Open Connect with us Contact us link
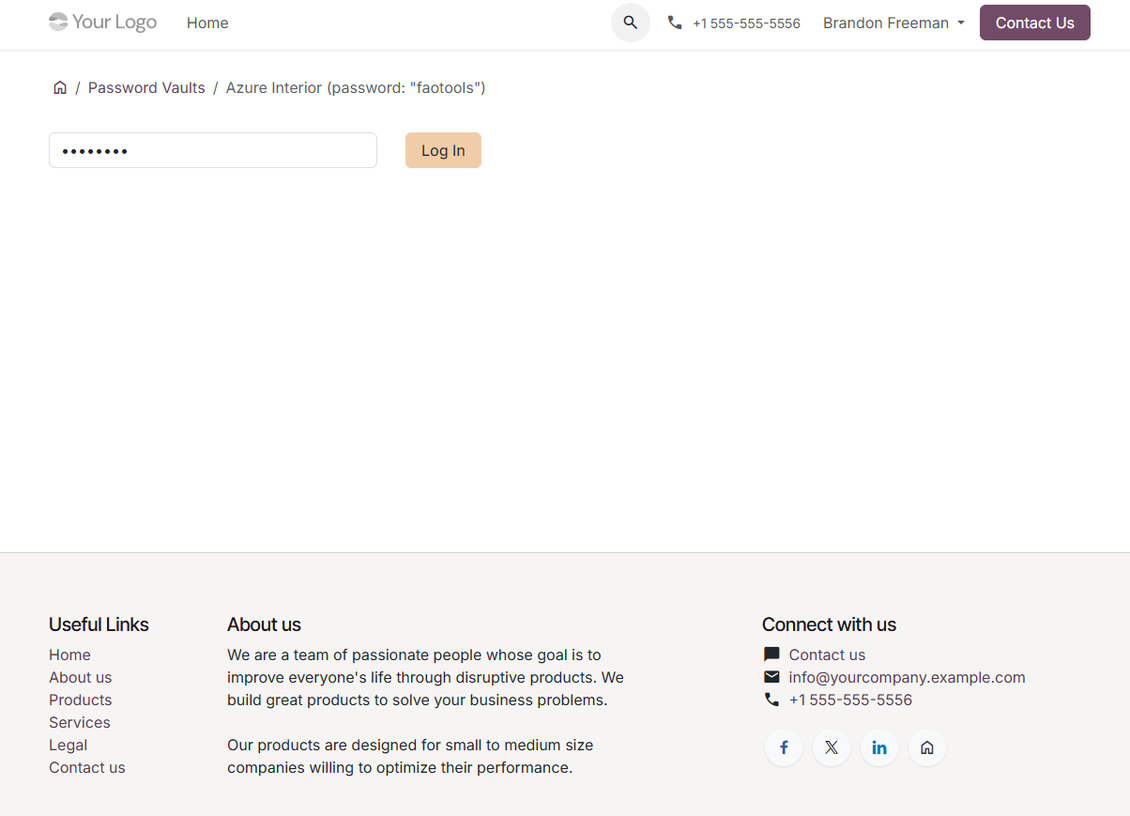 click(x=827, y=655)
